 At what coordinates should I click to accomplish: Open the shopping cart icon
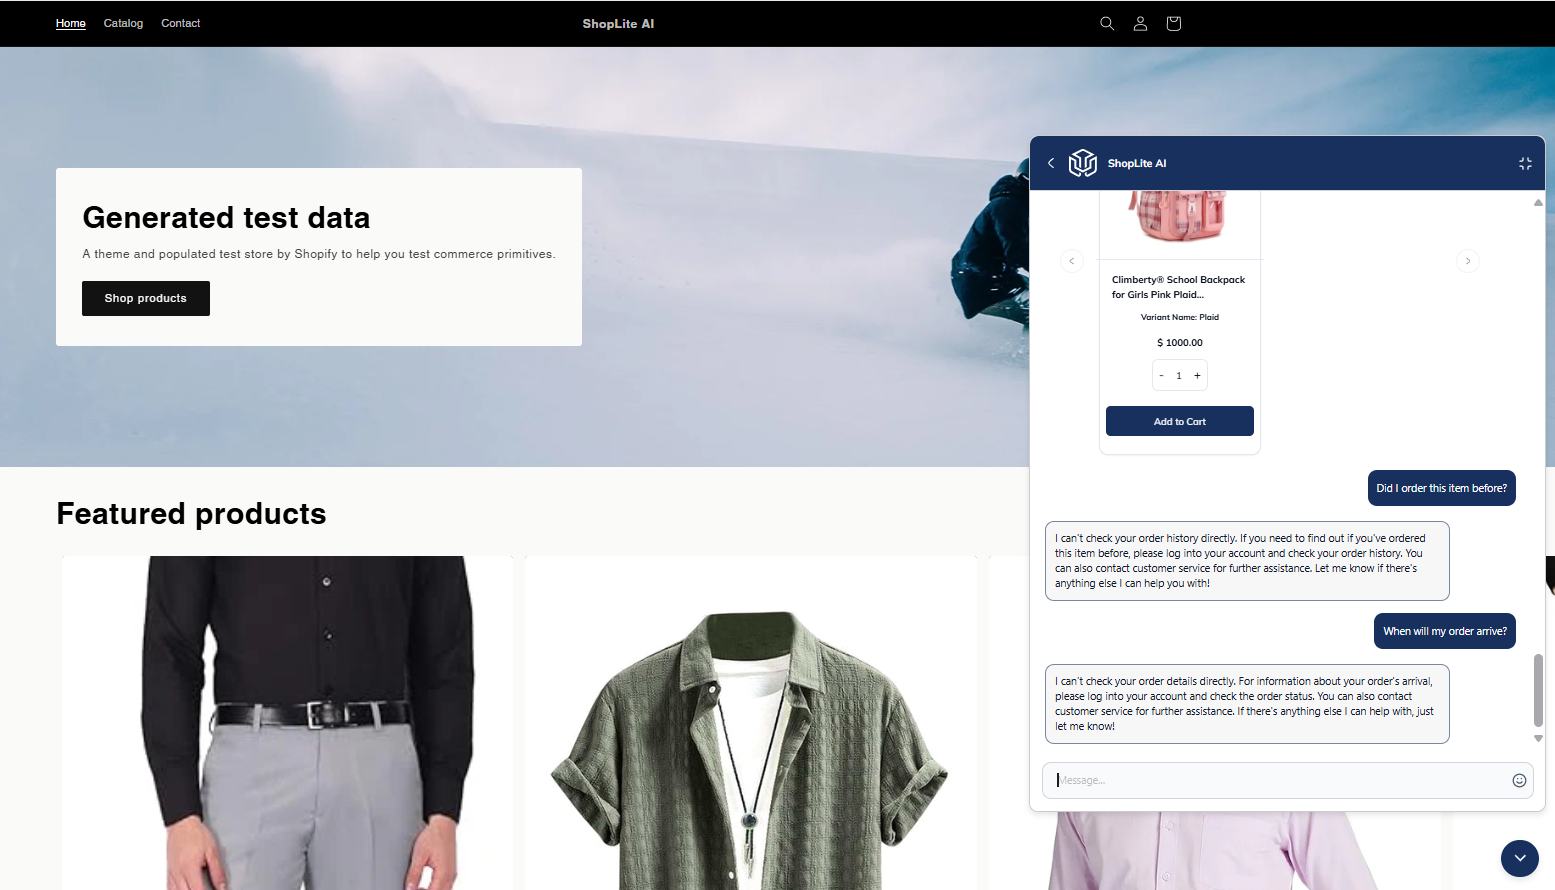tap(1174, 23)
